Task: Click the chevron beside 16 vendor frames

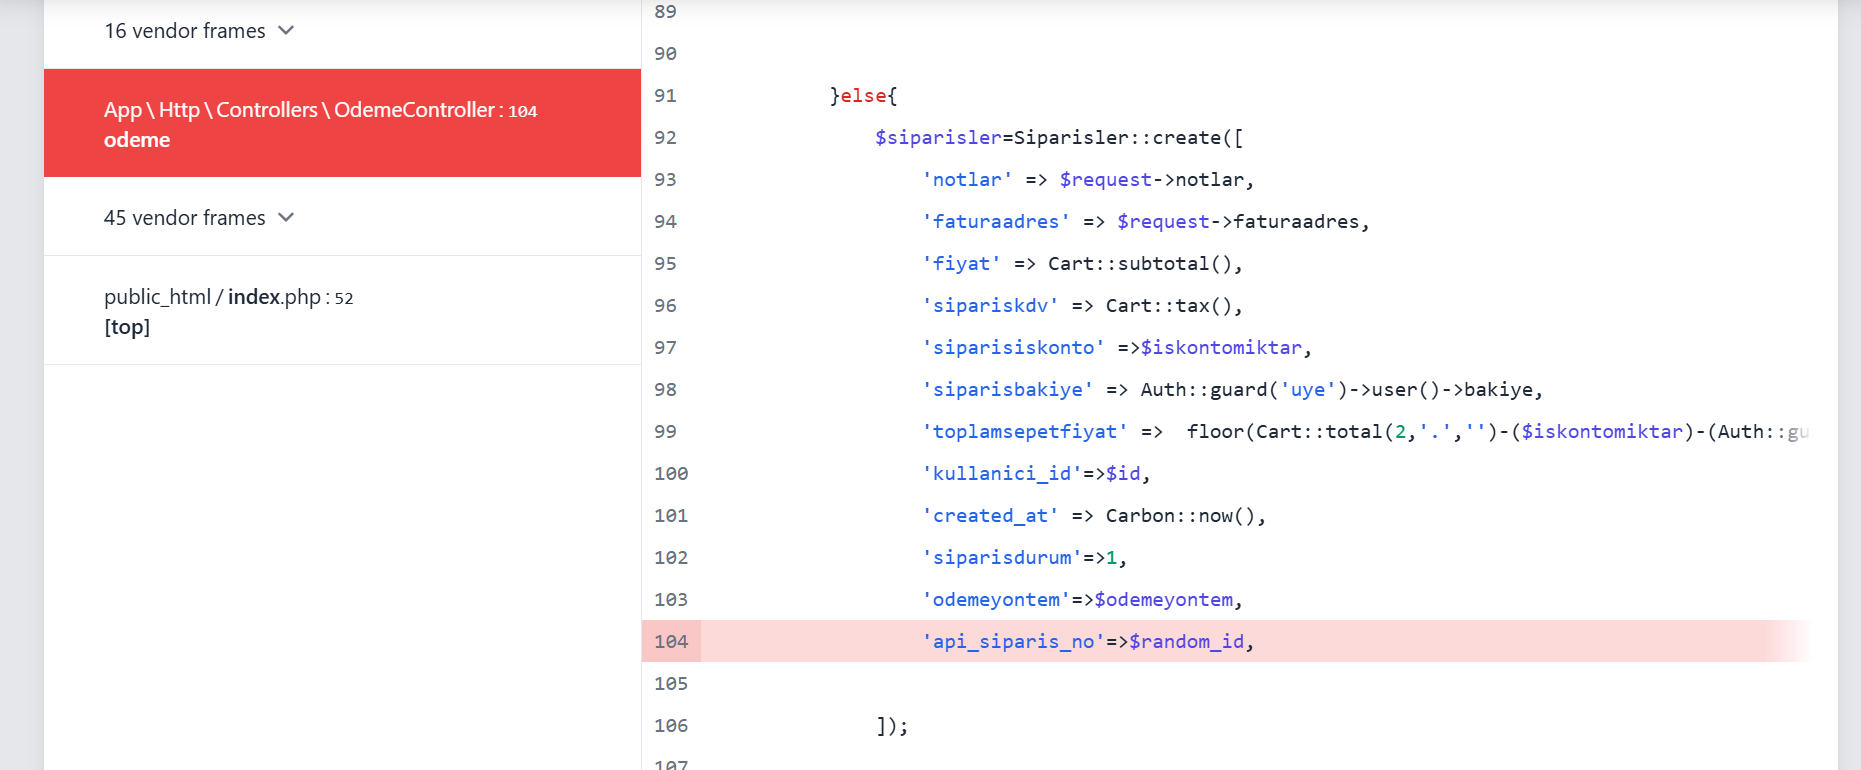Action: (286, 31)
